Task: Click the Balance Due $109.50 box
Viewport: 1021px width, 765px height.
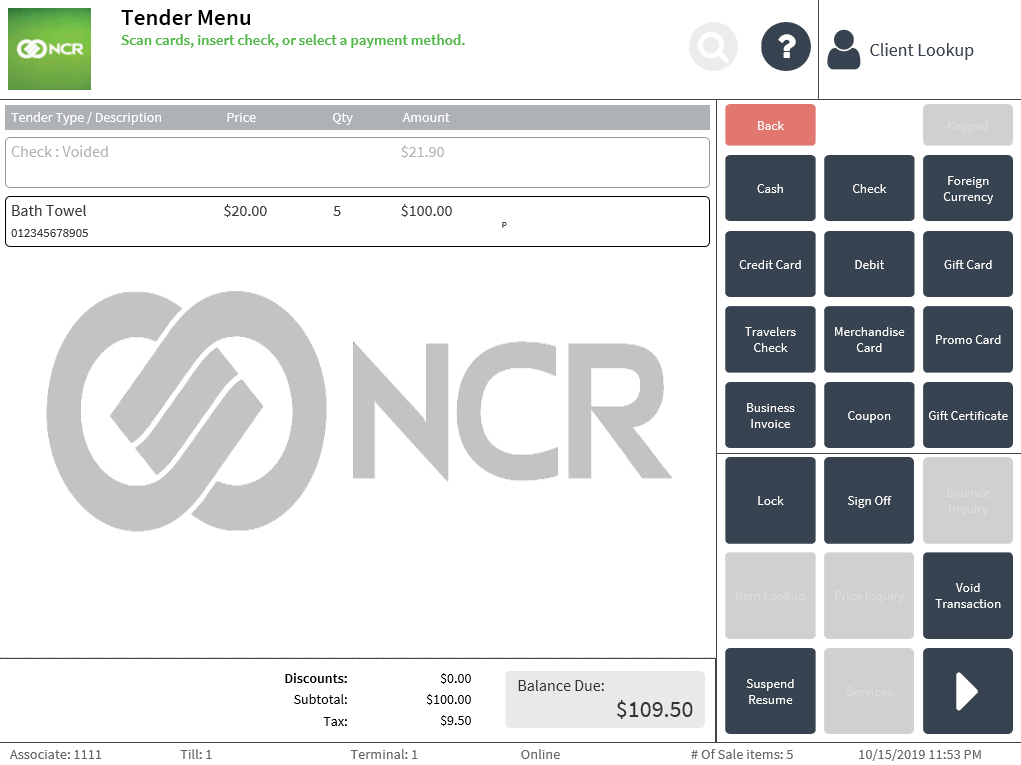Action: point(605,699)
